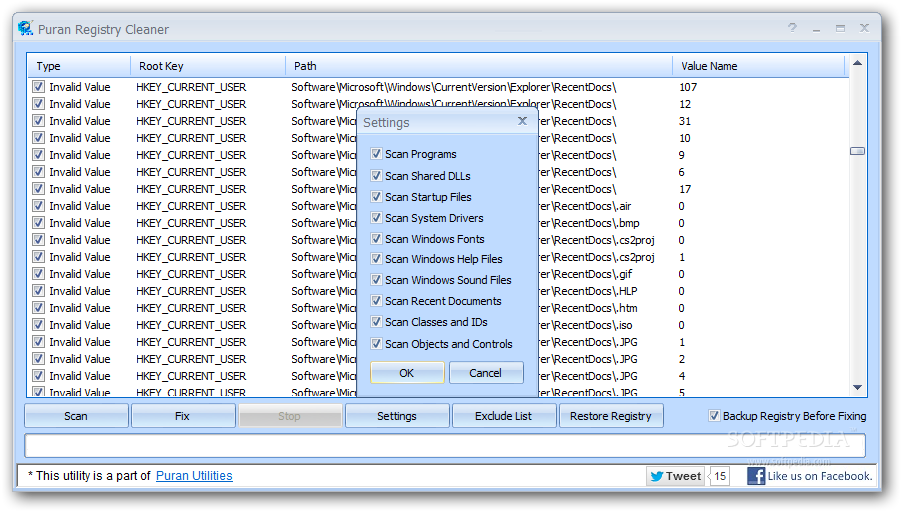
Task: Sort by the Value Name column header
Action: [x=759, y=66]
